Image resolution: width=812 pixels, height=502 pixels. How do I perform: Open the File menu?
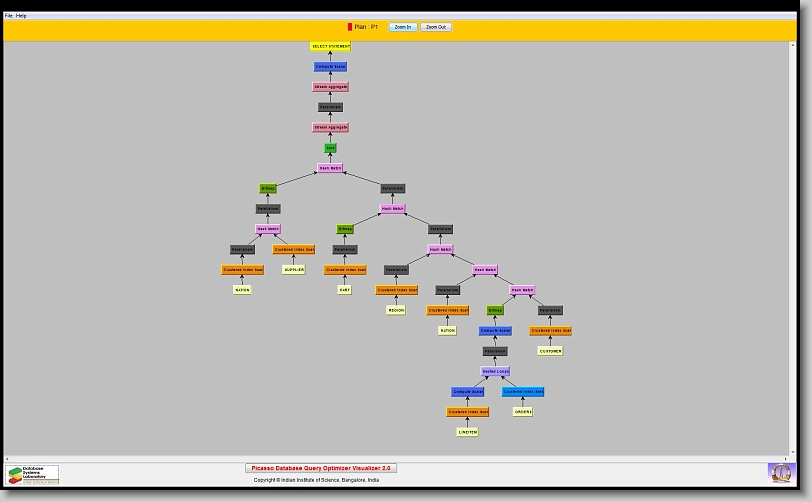point(9,16)
